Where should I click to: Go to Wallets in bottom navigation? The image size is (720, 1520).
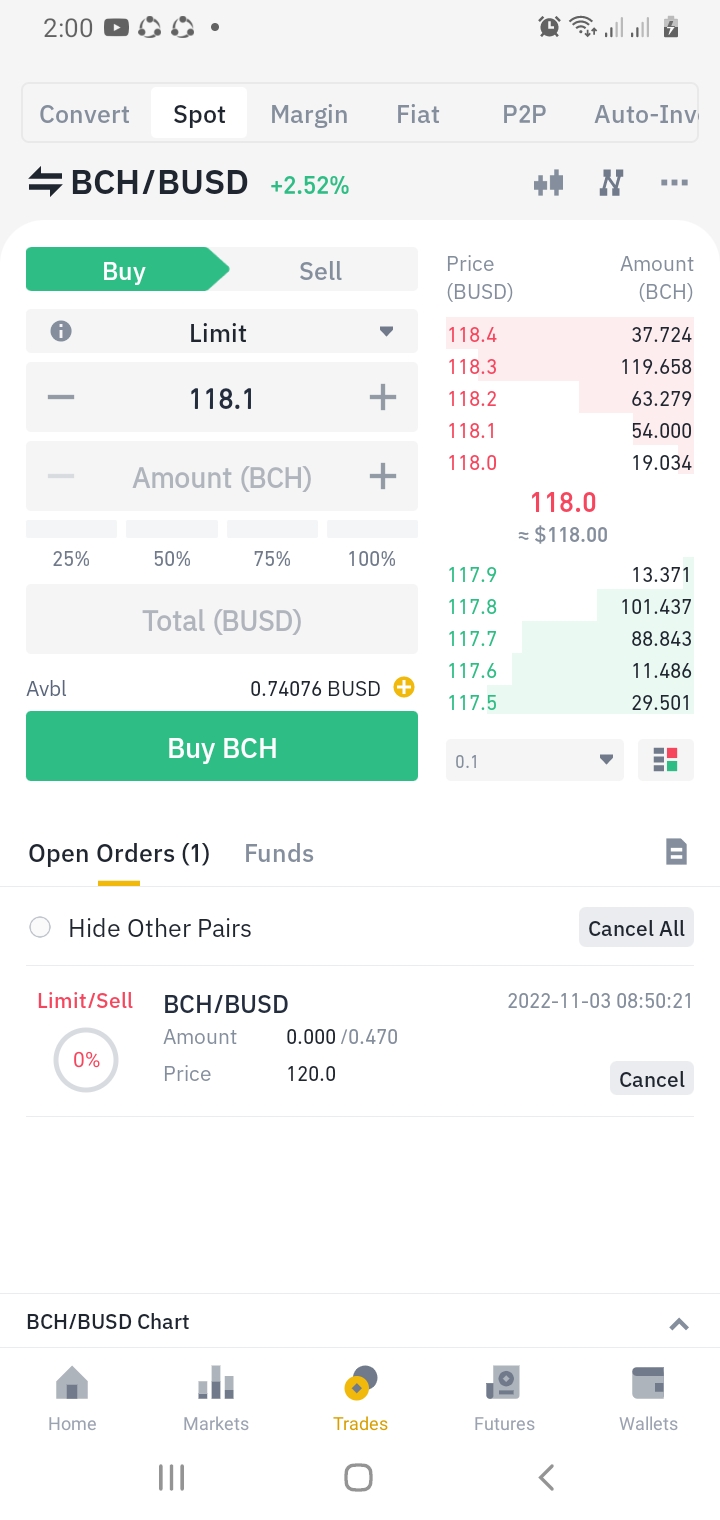point(648,1398)
